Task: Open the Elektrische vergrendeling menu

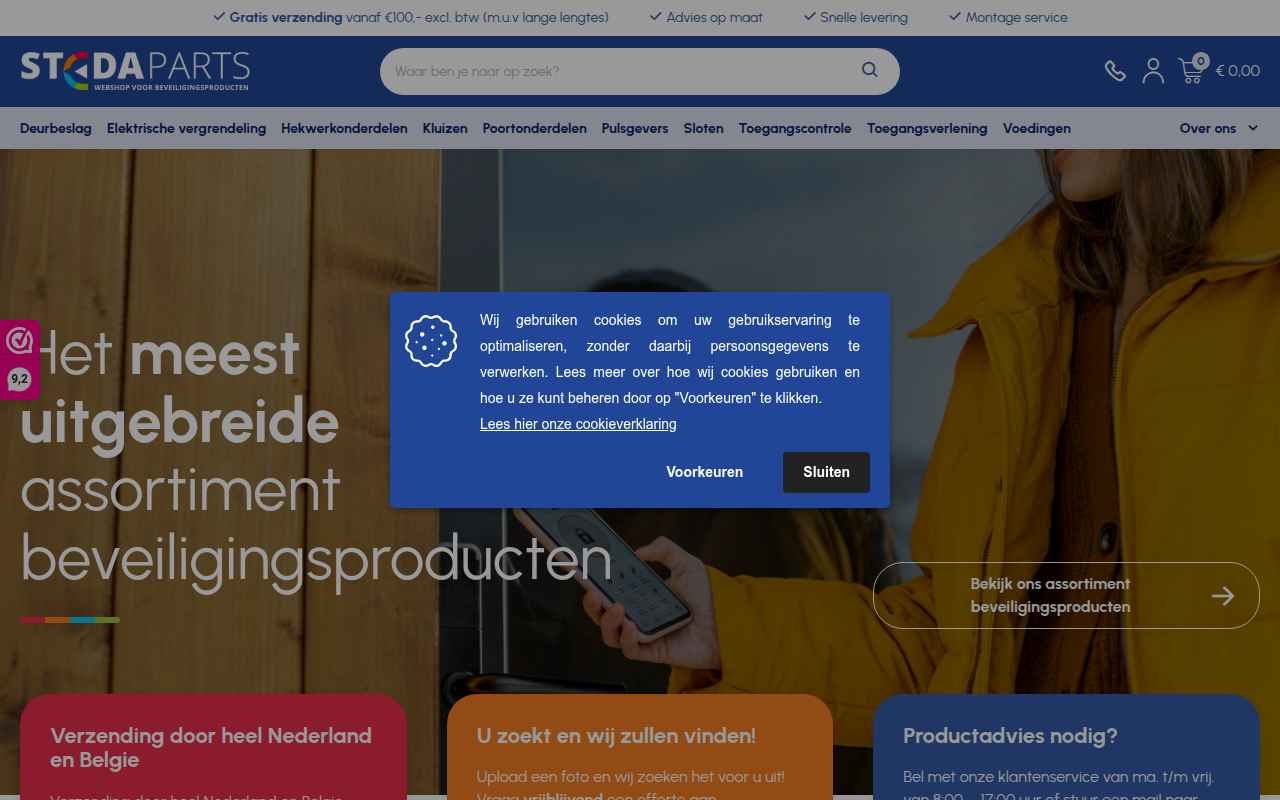Action: point(186,128)
